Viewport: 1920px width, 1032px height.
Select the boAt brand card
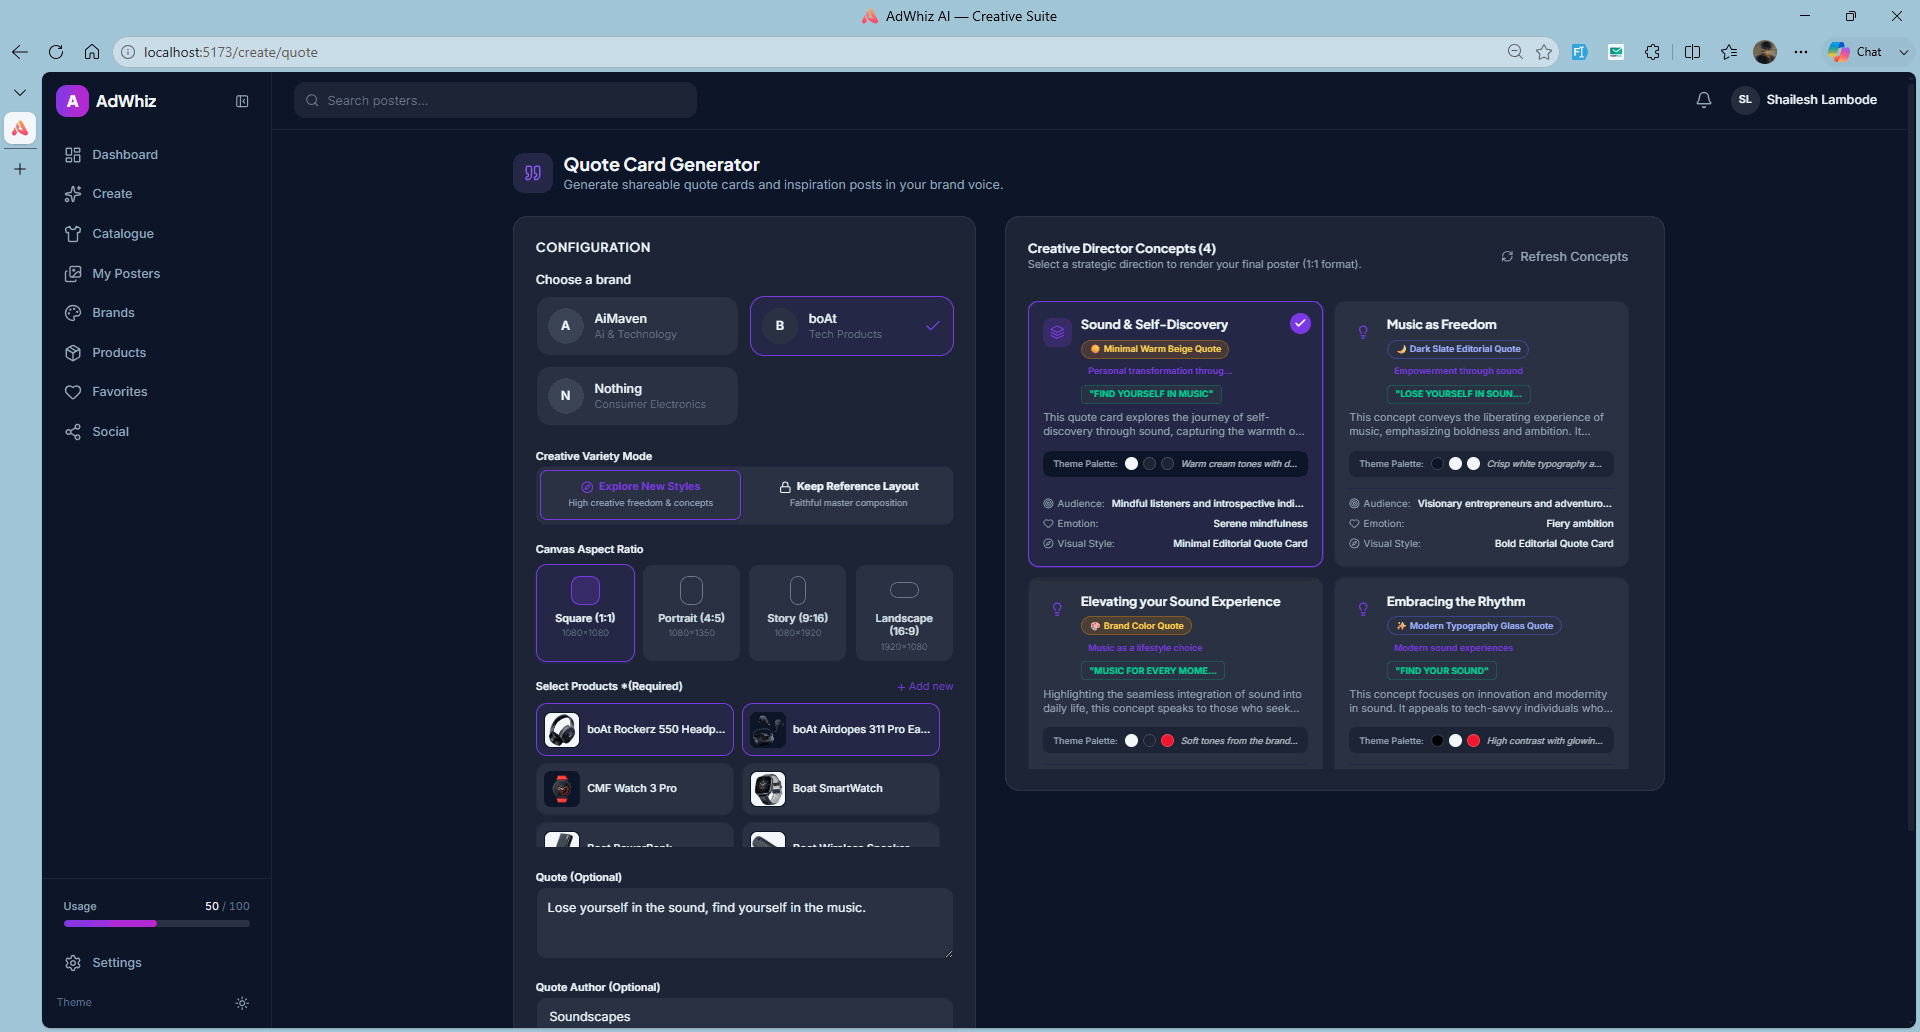(851, 326)
